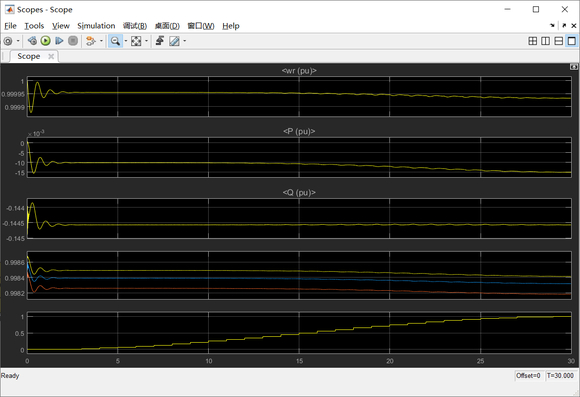The image size is (580, 397).
Task: Click the gray Stop simulation button
Action: (x=73, y=41)
